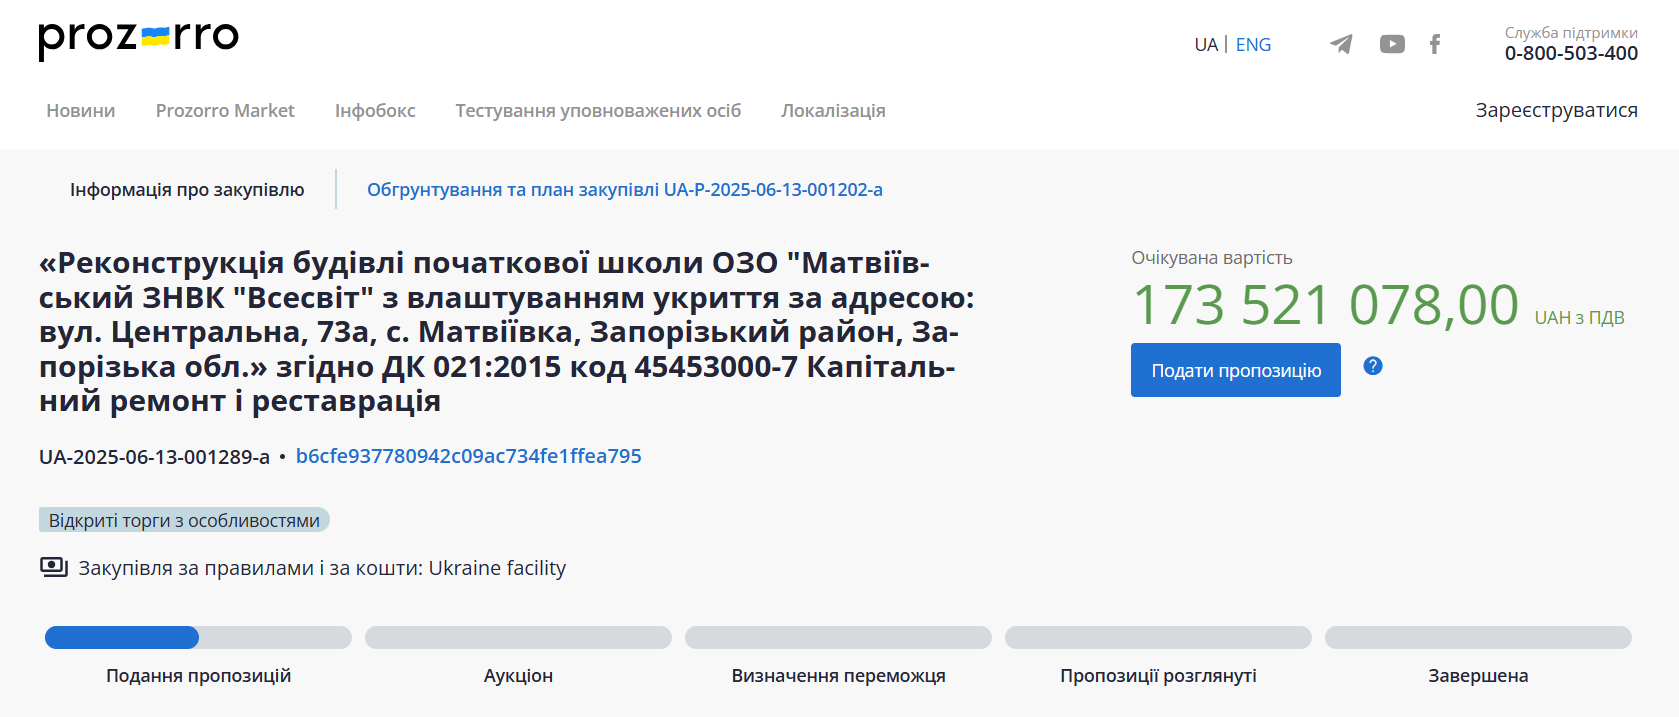Click the money icon beside Ukraine facility
The width and height of the screenshot is (1679, 717).
pyautogui.click(x=54, y=567)
